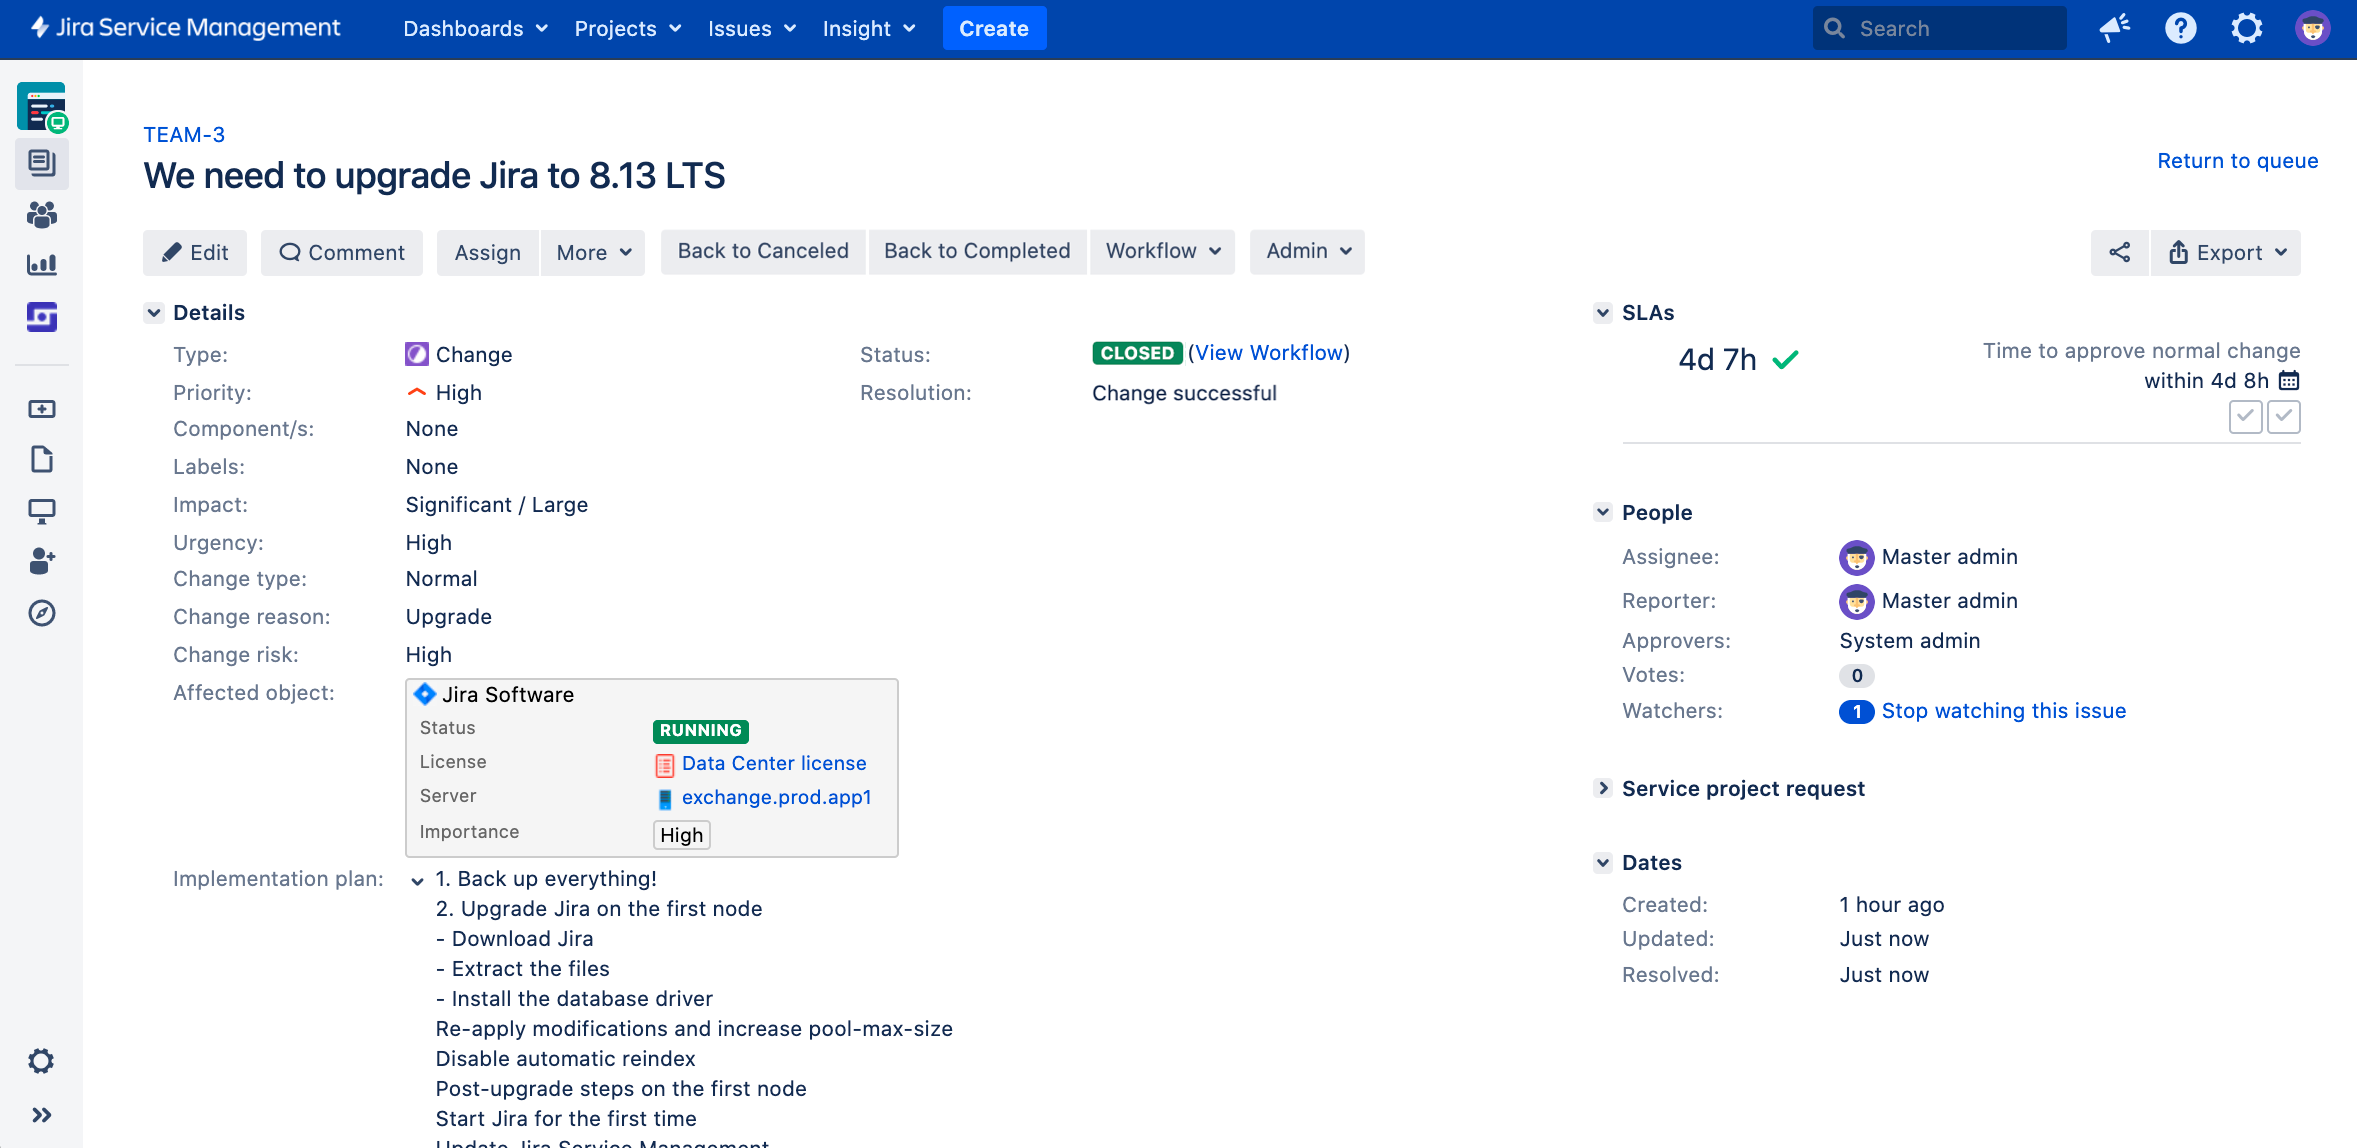Click first SLA checkmark box
This screenshot has width=2357, height=1148.
[x=2245, y=416]
